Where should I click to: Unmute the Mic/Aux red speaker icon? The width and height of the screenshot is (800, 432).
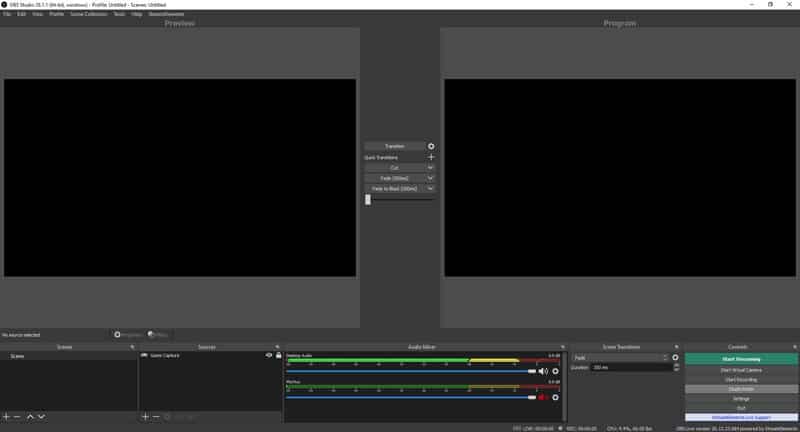tap(543, 397)
